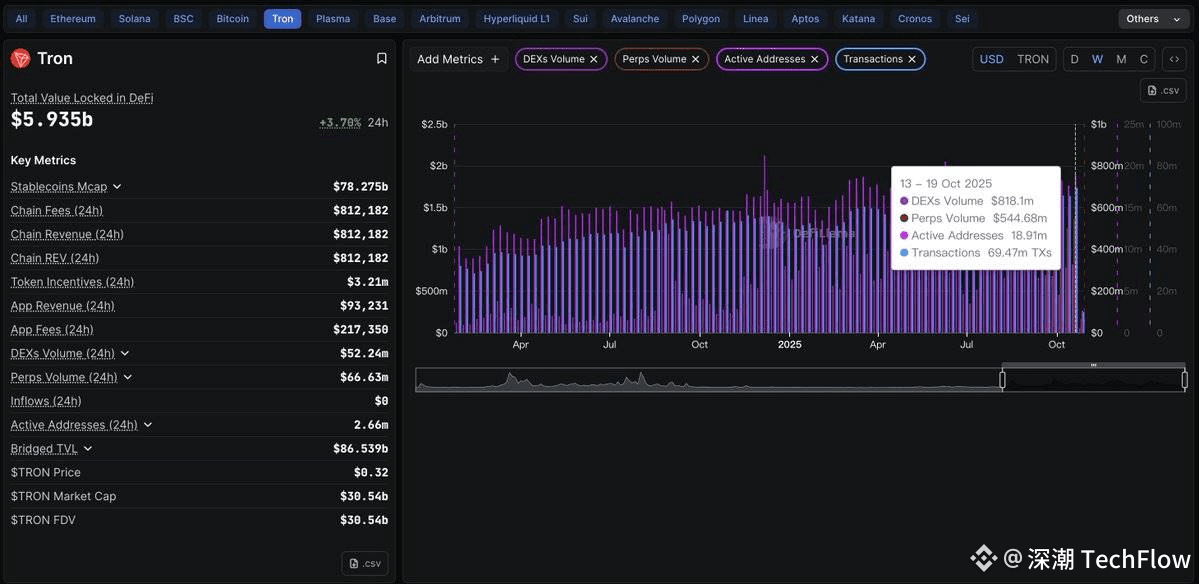Select cumulative (C) chart view
Screen dimensions: 1199x584
click(1144, 59)
